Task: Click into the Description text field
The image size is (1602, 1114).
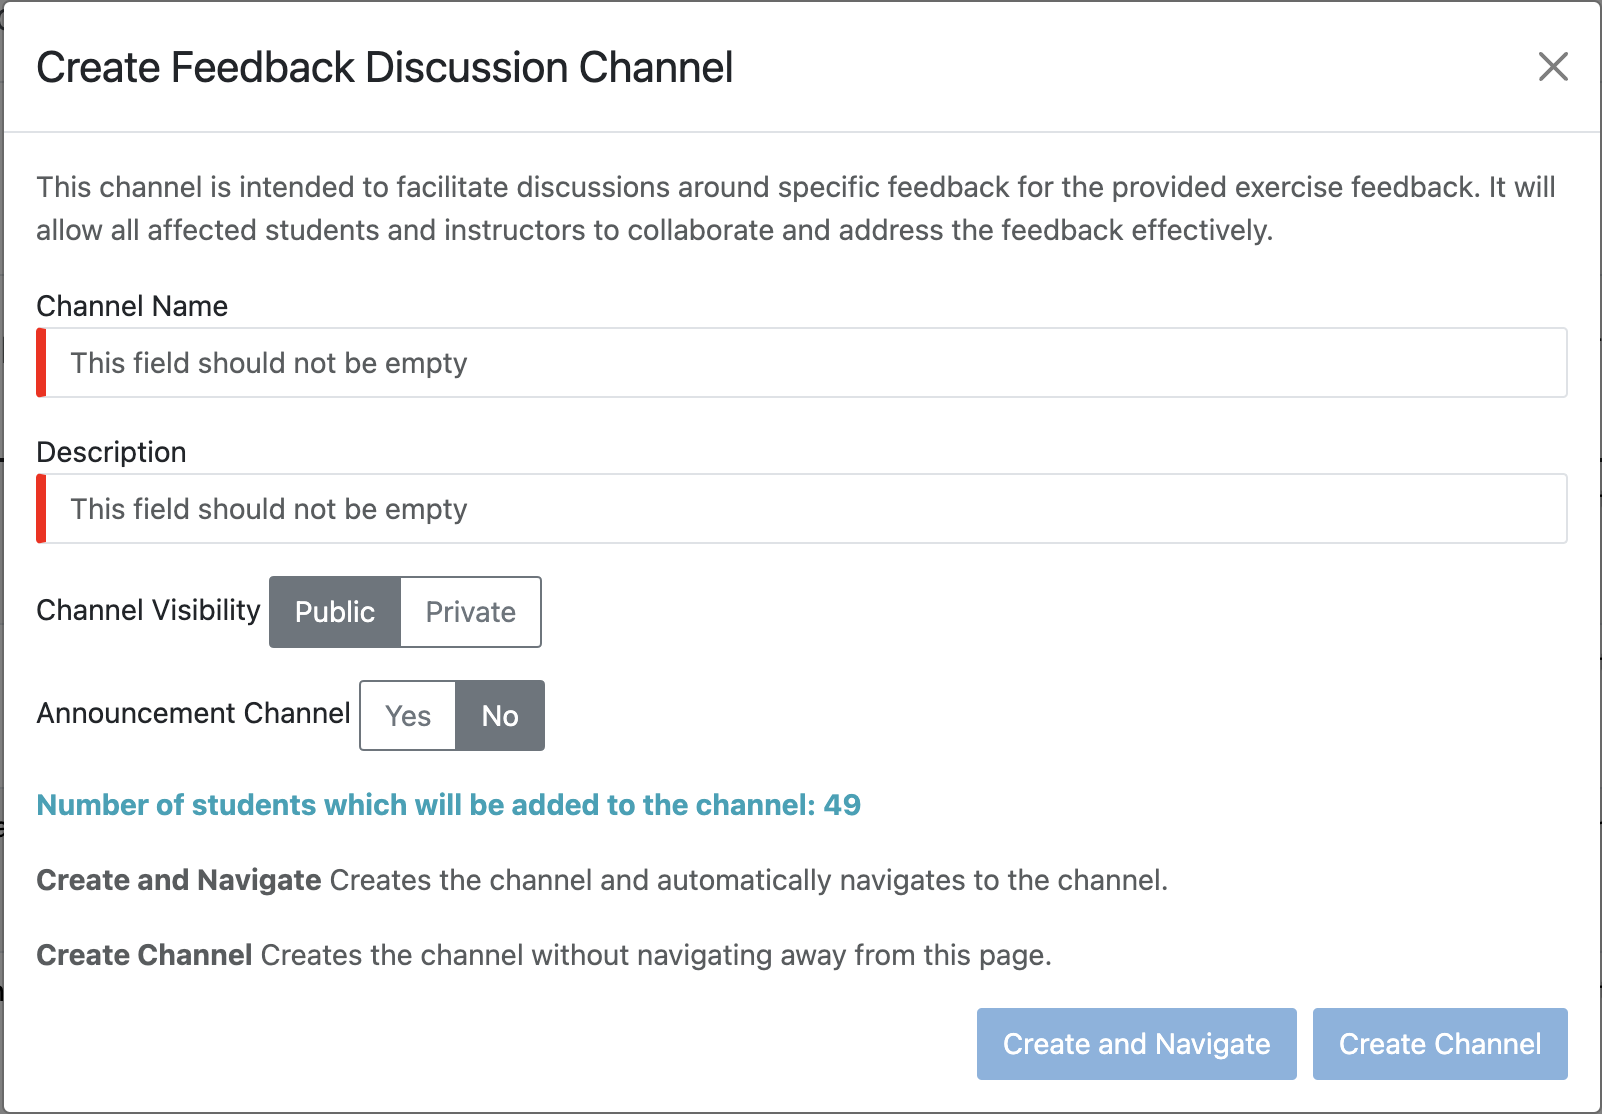Action: [x=800, y=509]
